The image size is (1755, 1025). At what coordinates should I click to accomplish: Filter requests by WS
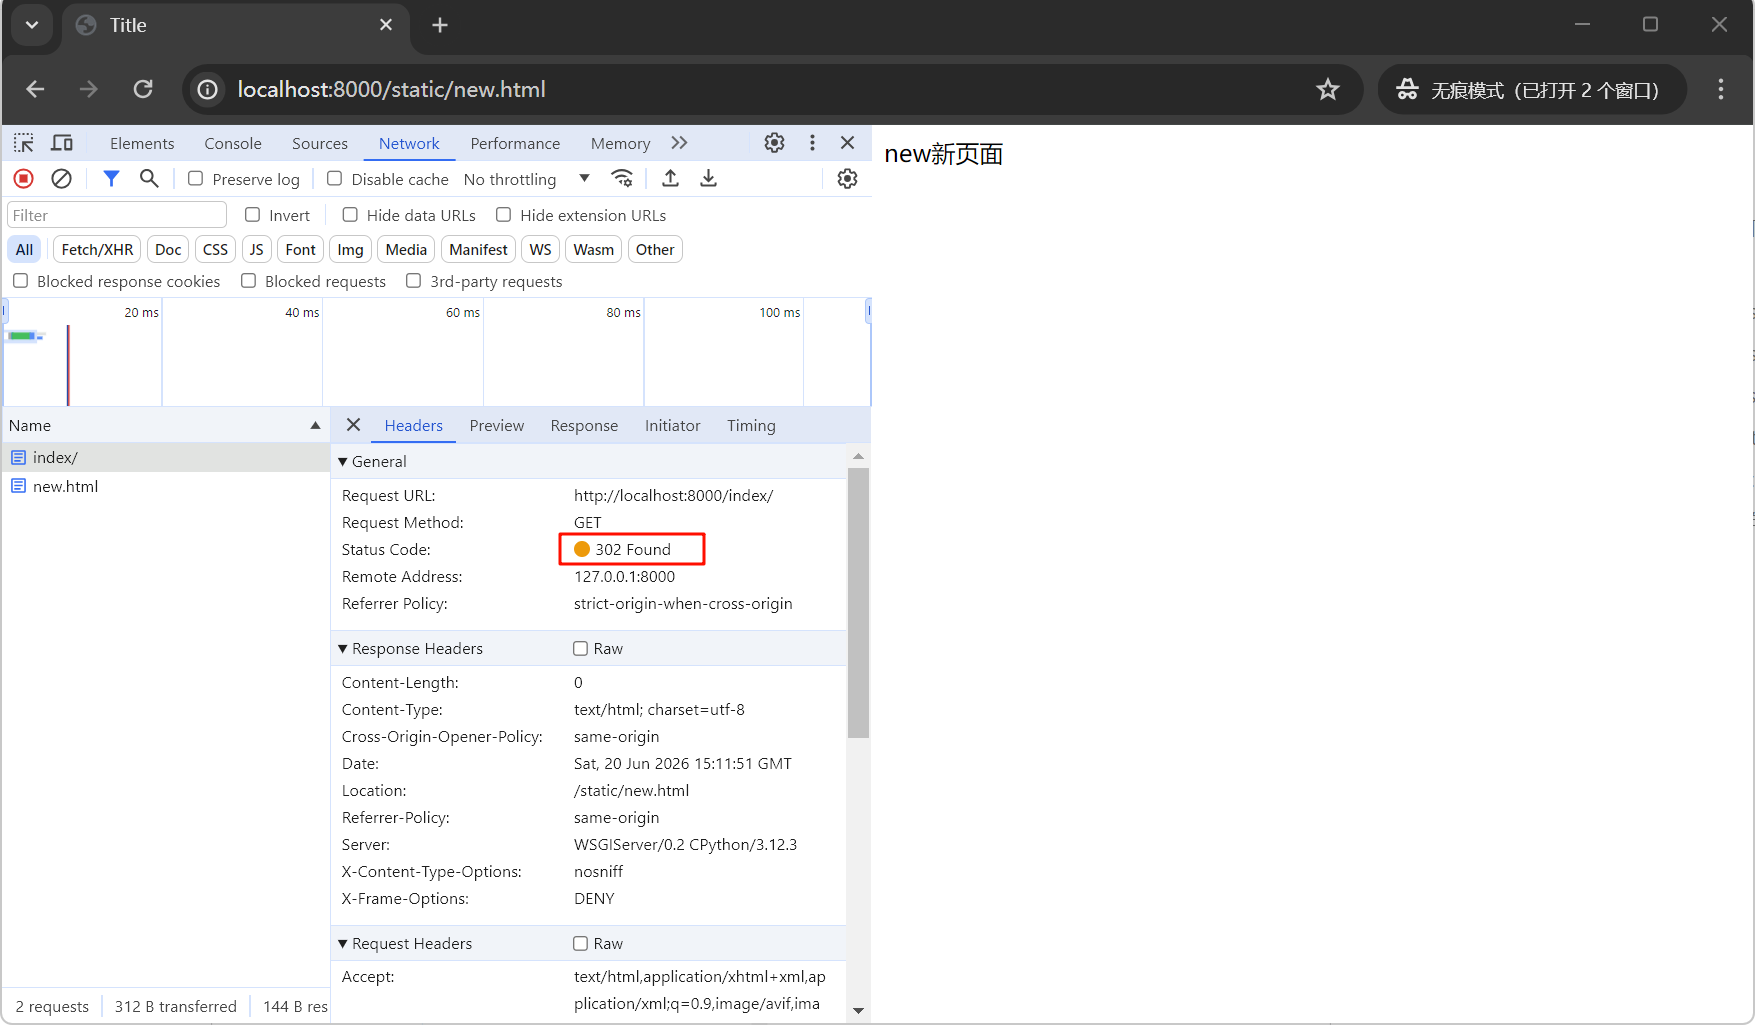(x=540, y=249)
